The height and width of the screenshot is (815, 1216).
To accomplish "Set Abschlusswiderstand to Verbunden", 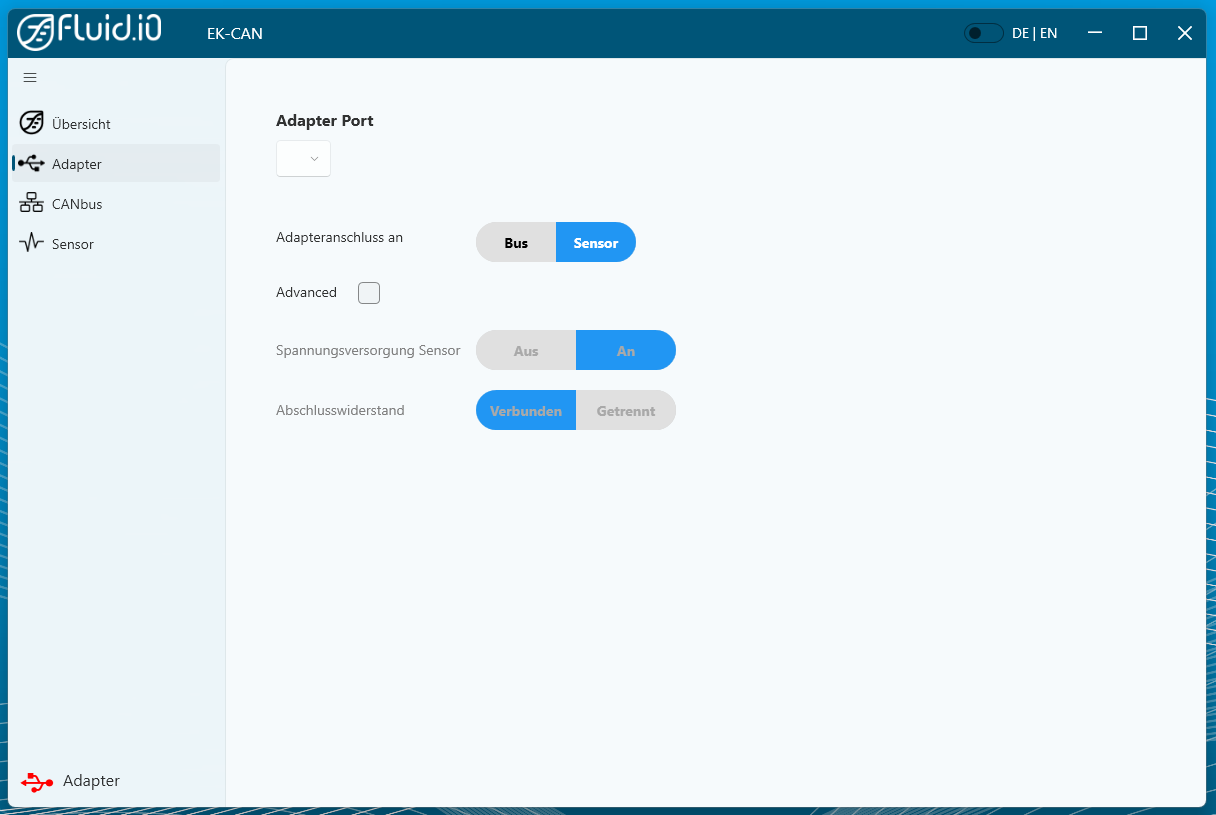I will (526, 411).
